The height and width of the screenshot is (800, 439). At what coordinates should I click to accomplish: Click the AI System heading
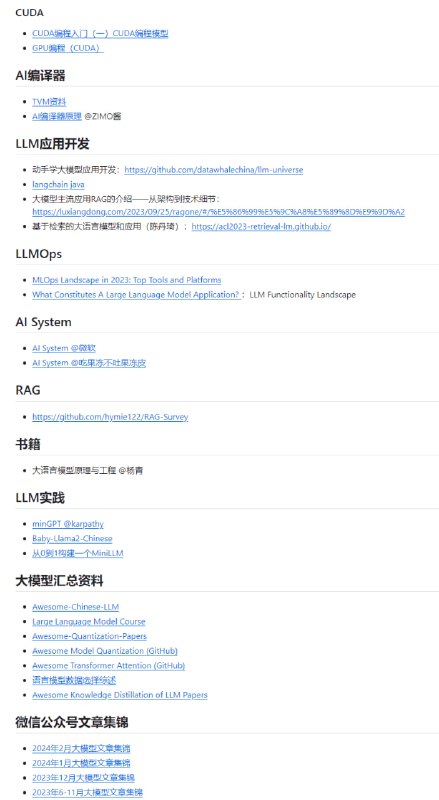tap(43, 322)
